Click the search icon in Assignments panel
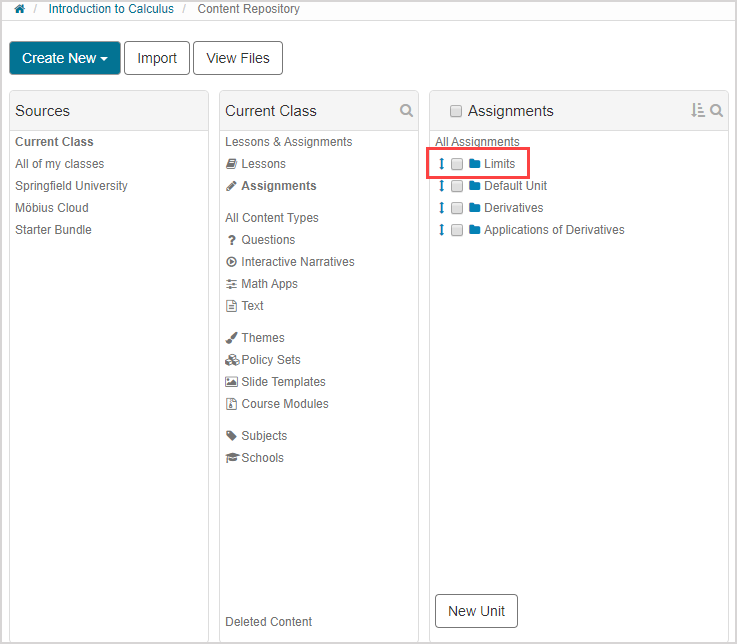737x644 pixels. [716, 111]
